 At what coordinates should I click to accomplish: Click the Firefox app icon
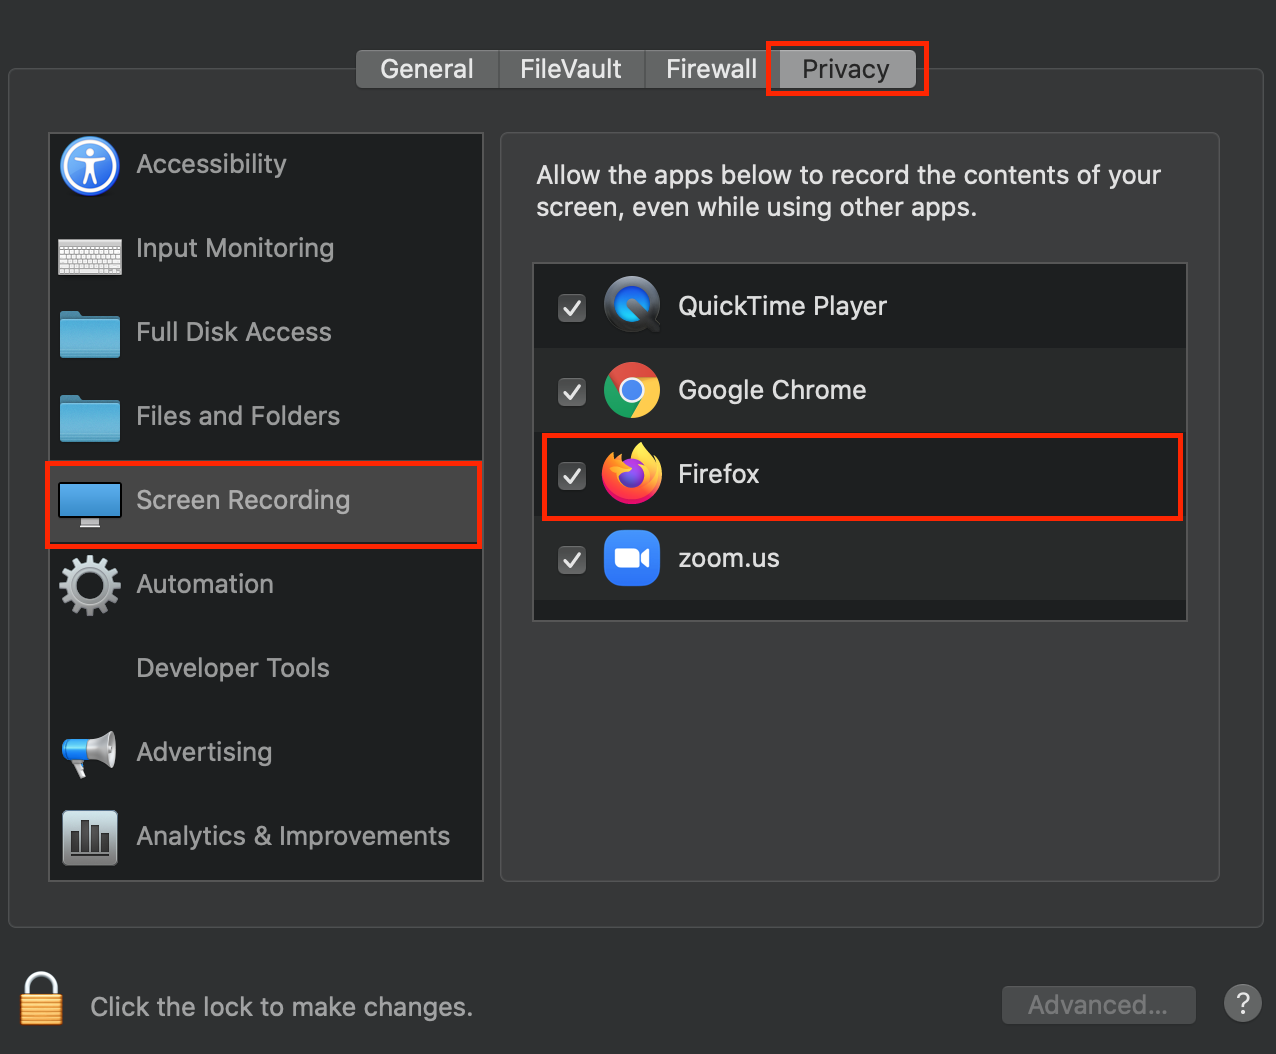(x=632, y=473)
